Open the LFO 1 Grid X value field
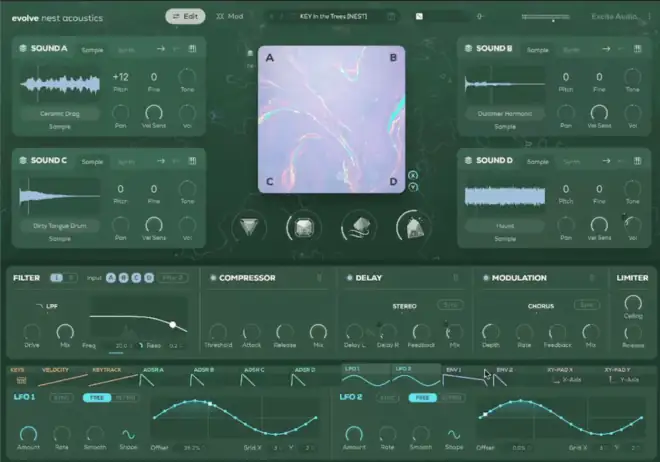This screenshot has height=462, width=660. click(x=276, y=448)
